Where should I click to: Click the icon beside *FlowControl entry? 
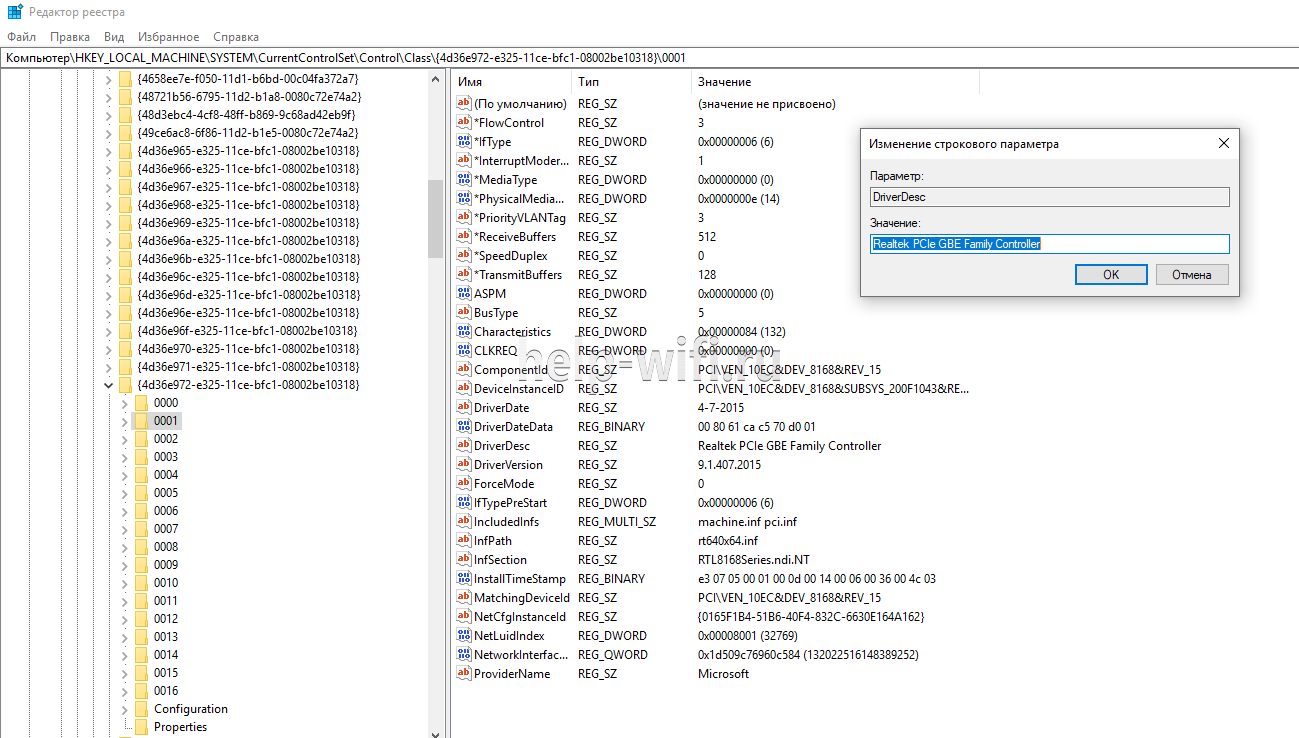click(464, 123)
